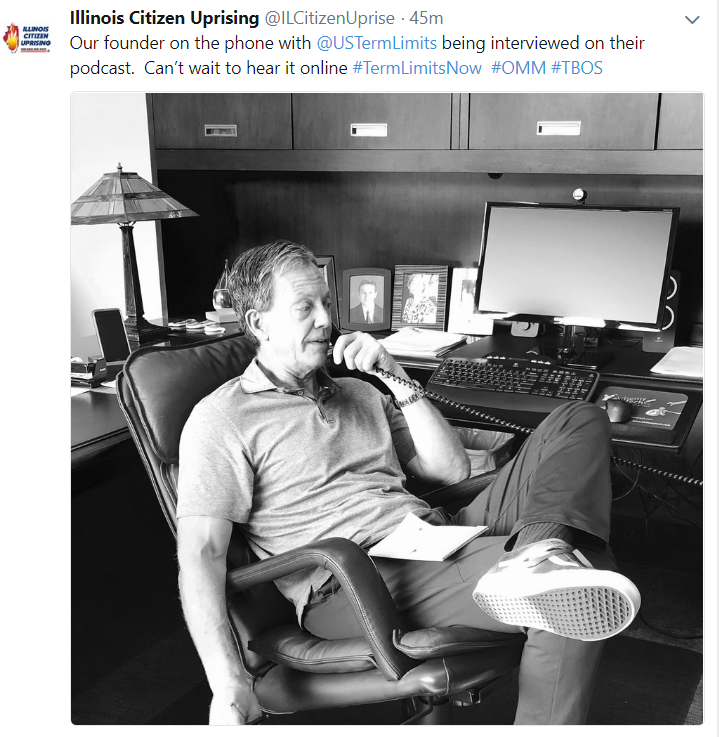Expand the tweet options chevron
719x737 pixels.
point(692,20)
